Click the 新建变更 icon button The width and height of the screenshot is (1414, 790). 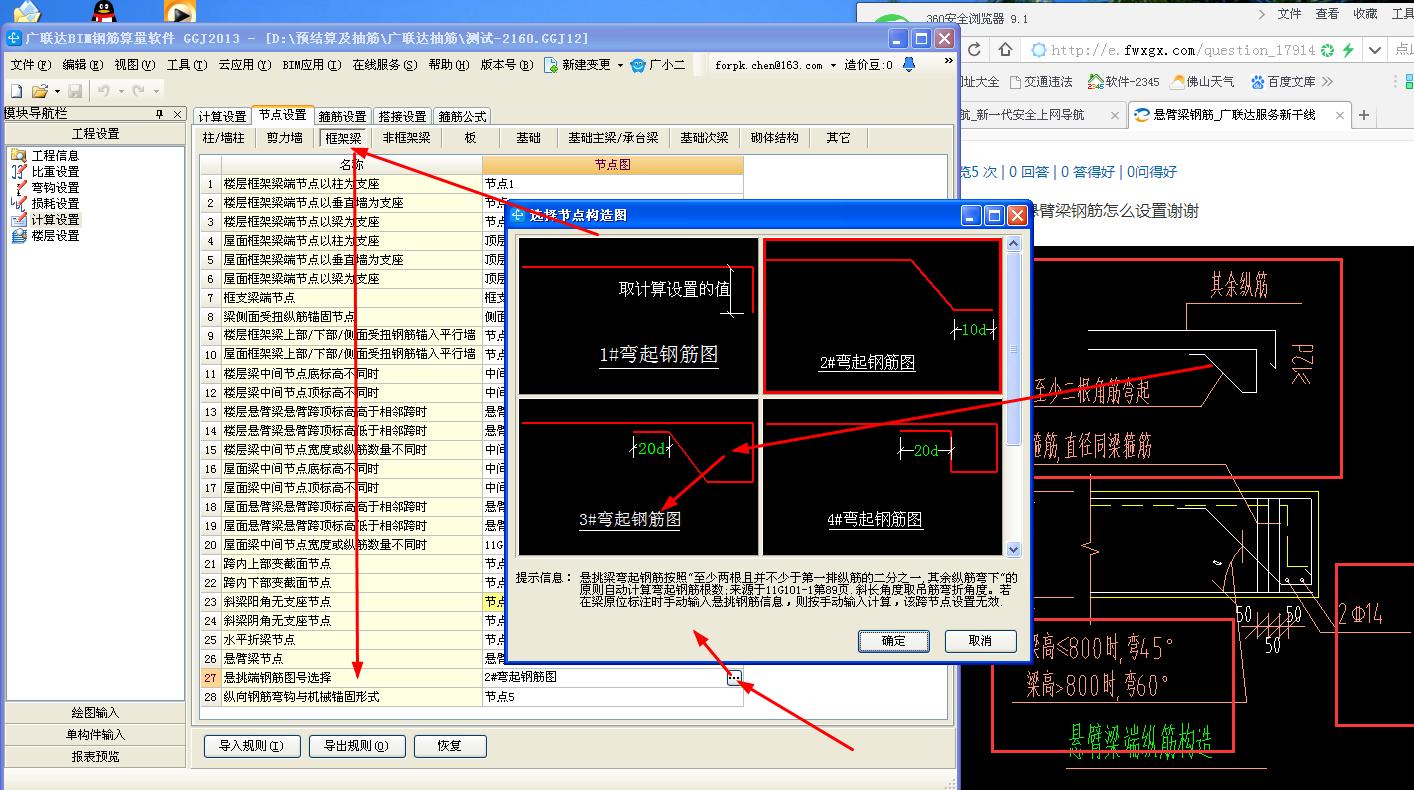(x=577, y=64)
